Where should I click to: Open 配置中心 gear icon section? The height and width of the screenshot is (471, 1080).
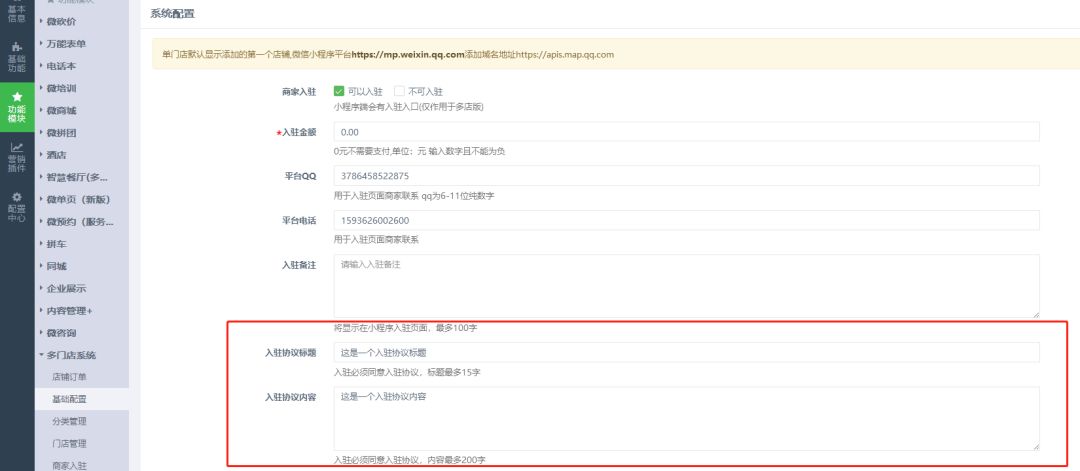[x=17, y=207]
